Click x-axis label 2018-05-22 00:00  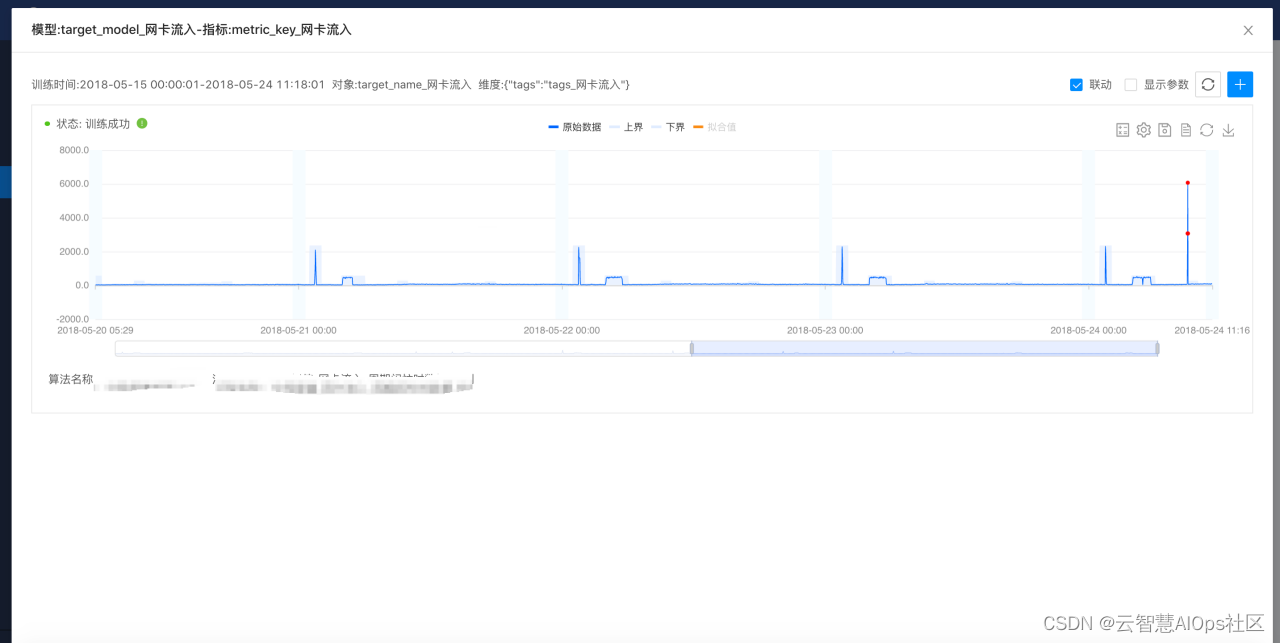point(561,330)
